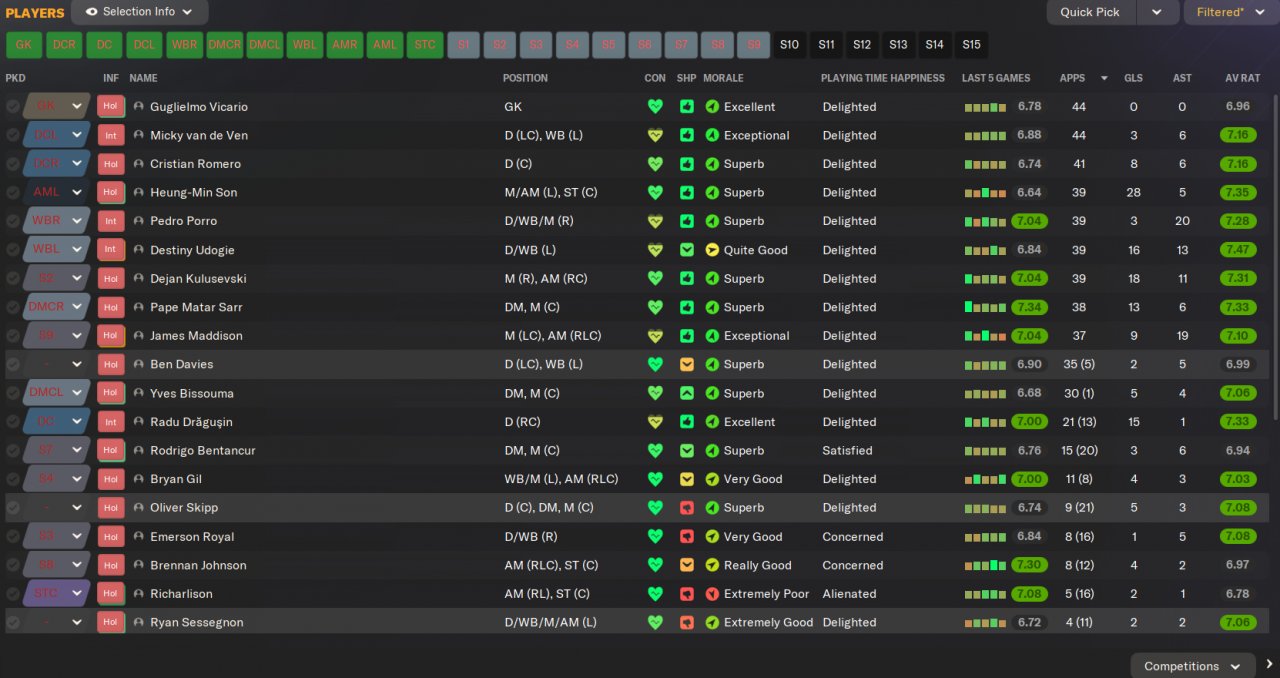The image size is (1280, 678).
Task: Click the Quick Pick button
Action: (x=1090, y=12)
